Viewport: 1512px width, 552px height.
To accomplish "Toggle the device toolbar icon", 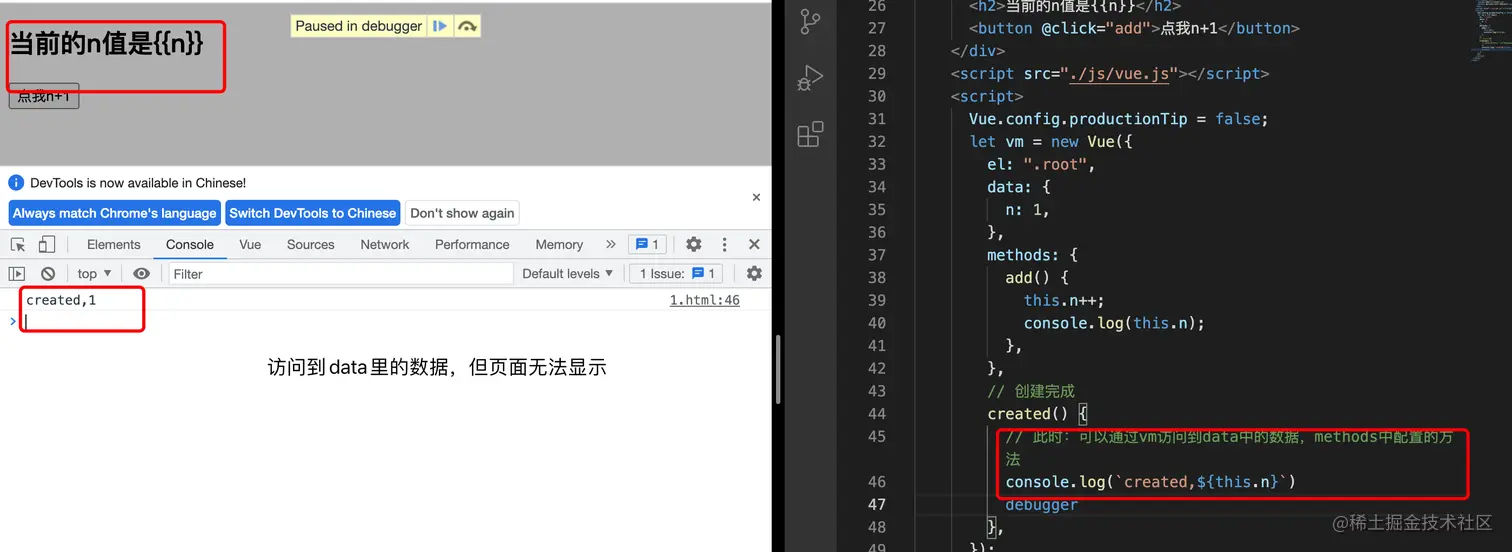I will (x=47, y=244).
